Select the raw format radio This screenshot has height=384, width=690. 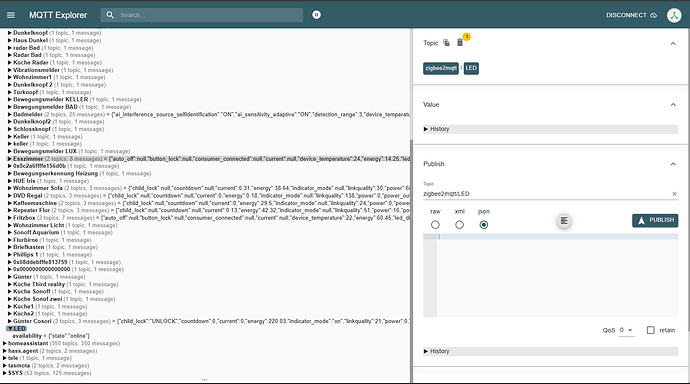[x=435, y=225]
